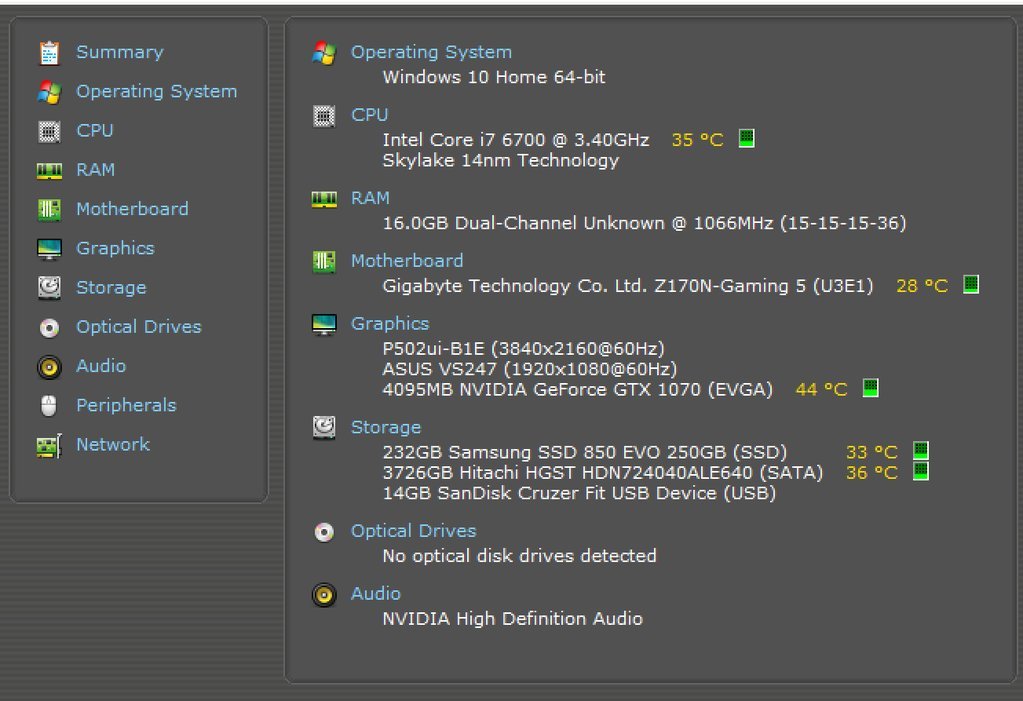Click the green CPU temperature indicator icon
The width and height of the screenshot is (1023, 701).
[746, 139]
